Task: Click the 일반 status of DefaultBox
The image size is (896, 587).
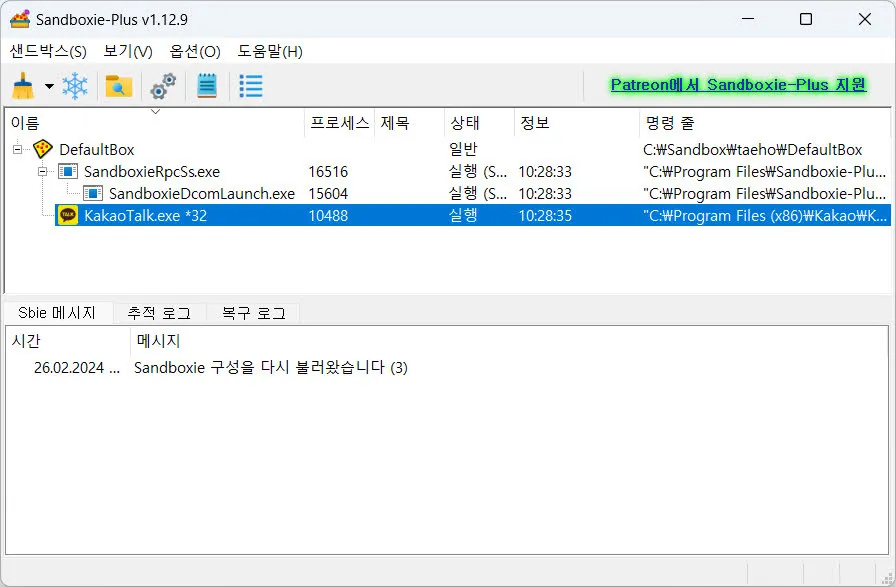Action: tap(463, 149)
